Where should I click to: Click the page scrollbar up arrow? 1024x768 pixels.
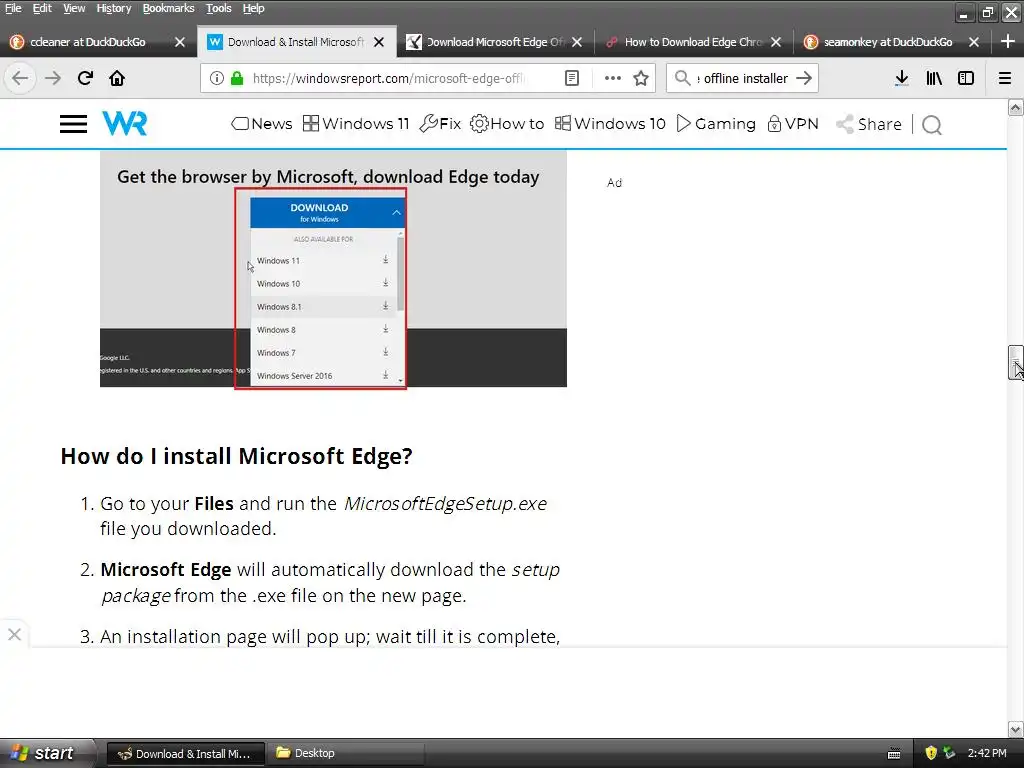(x=1016, y=107)
